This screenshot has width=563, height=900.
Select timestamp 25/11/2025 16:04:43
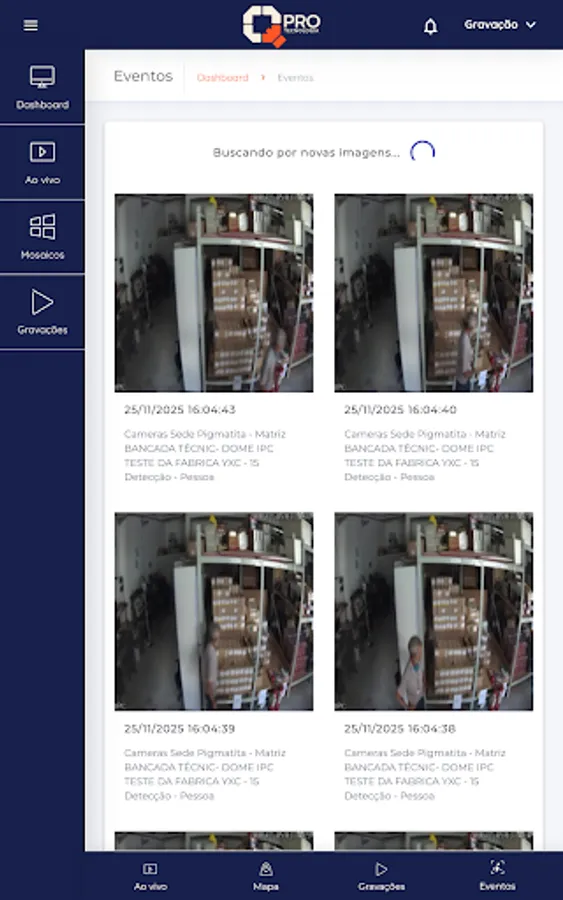pyautogui.click(x=180, y=409)
